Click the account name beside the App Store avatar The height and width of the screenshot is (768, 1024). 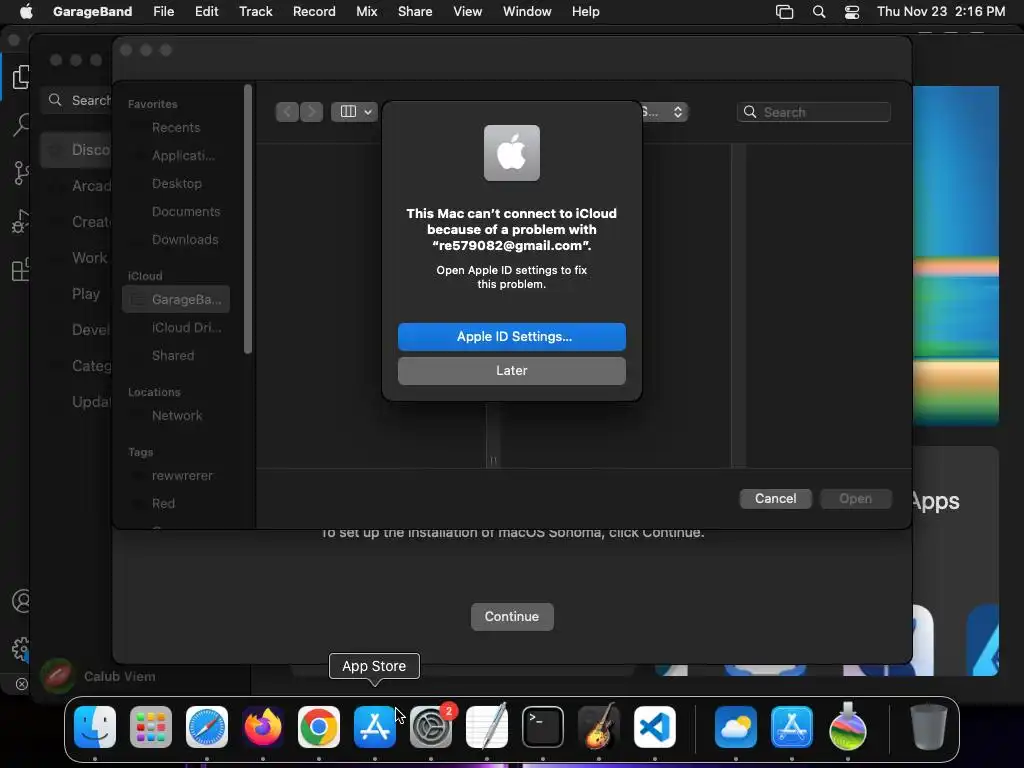pyautogui.click(x=120, y=677)
